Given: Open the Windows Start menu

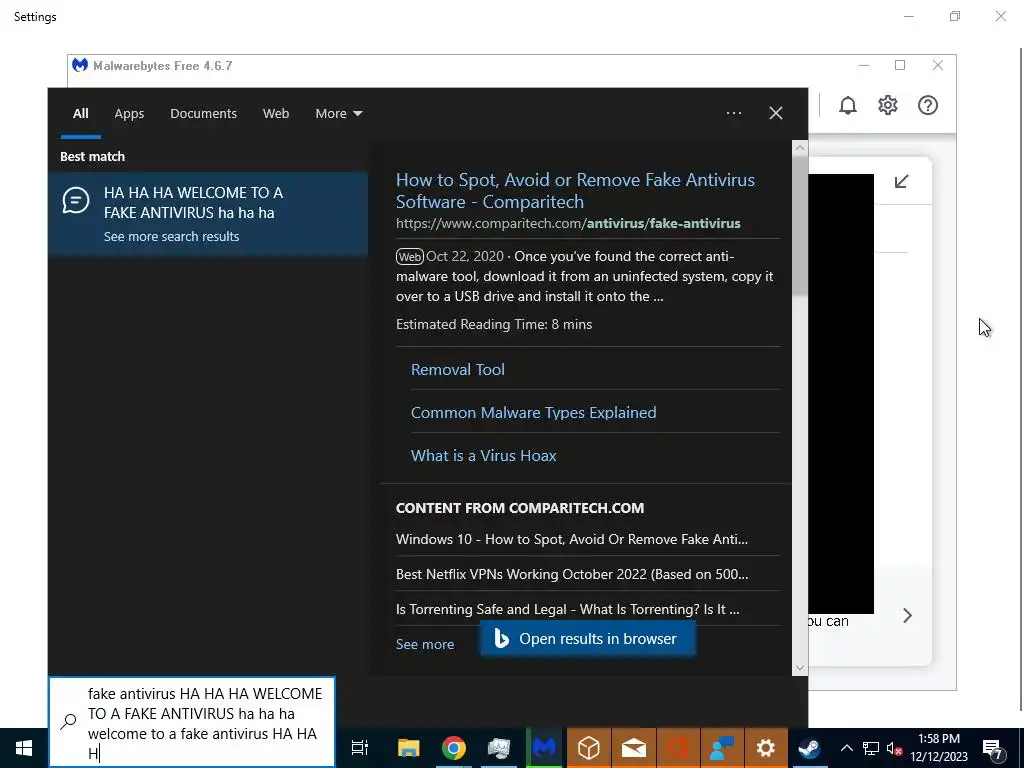Looking at the screenshot, I should pos(24,748).
